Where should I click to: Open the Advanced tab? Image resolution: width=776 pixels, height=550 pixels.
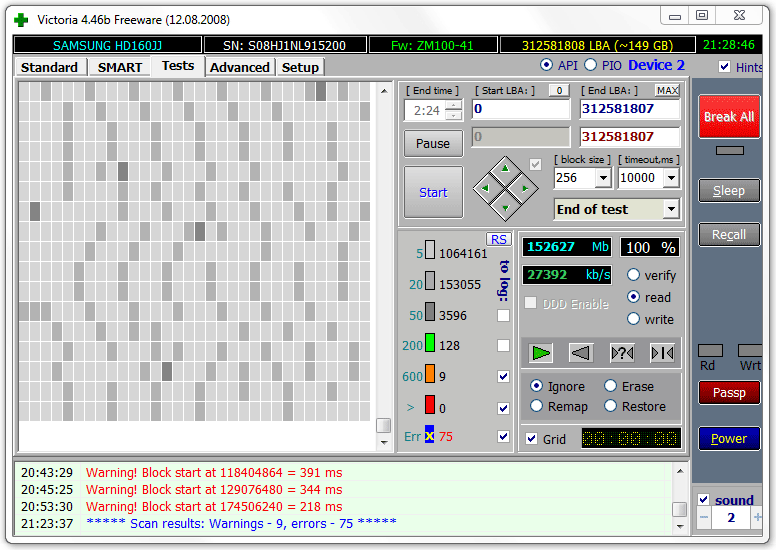click(240, 67)
